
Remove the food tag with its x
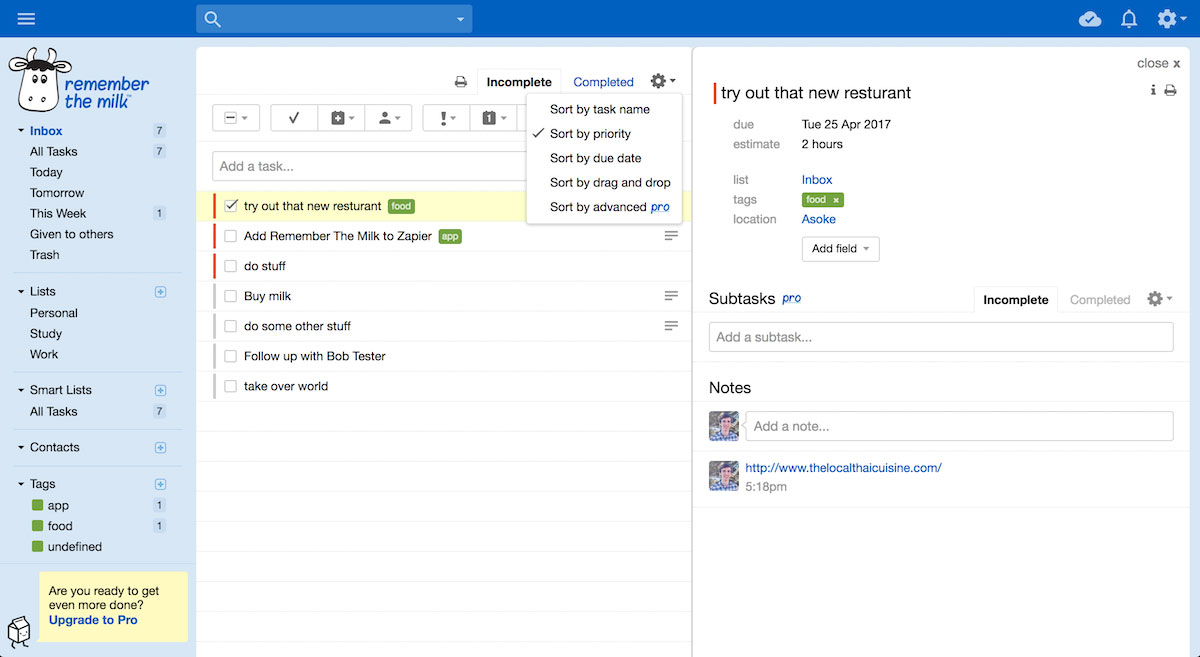click(x=836, y=200)
